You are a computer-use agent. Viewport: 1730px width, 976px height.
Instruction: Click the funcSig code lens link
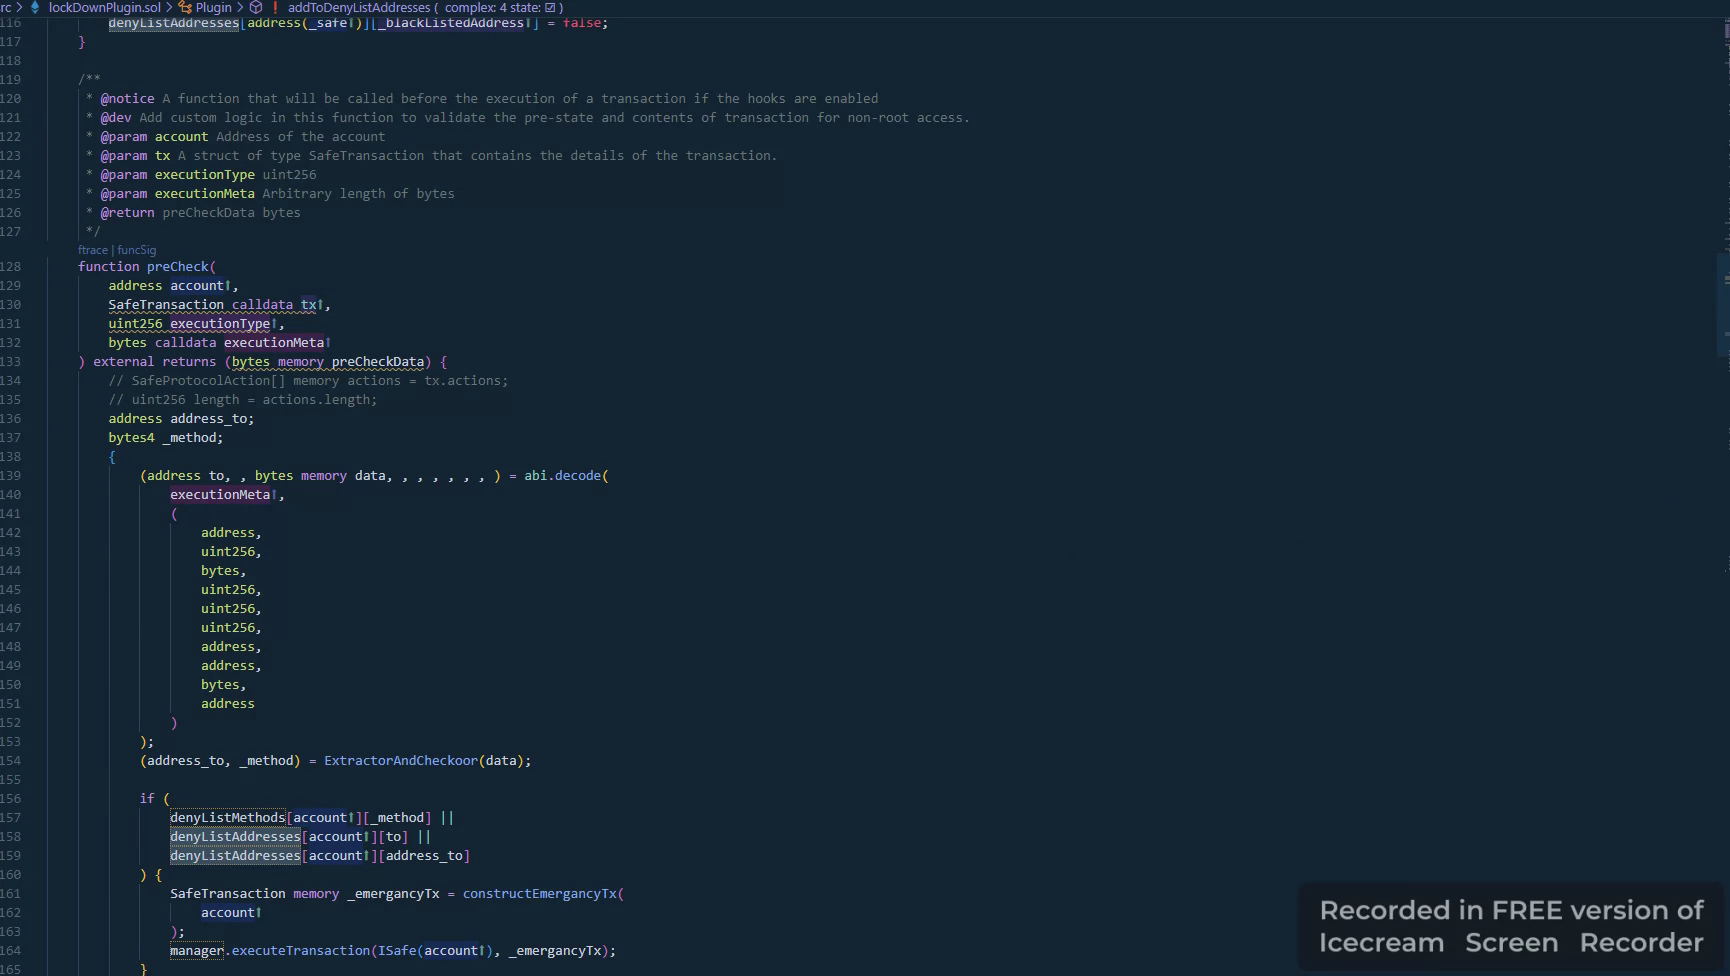click(x=137, y=250)
